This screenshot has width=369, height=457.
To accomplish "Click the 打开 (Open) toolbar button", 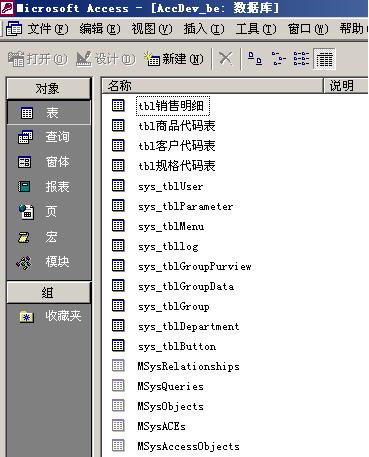I will (38, 59).
